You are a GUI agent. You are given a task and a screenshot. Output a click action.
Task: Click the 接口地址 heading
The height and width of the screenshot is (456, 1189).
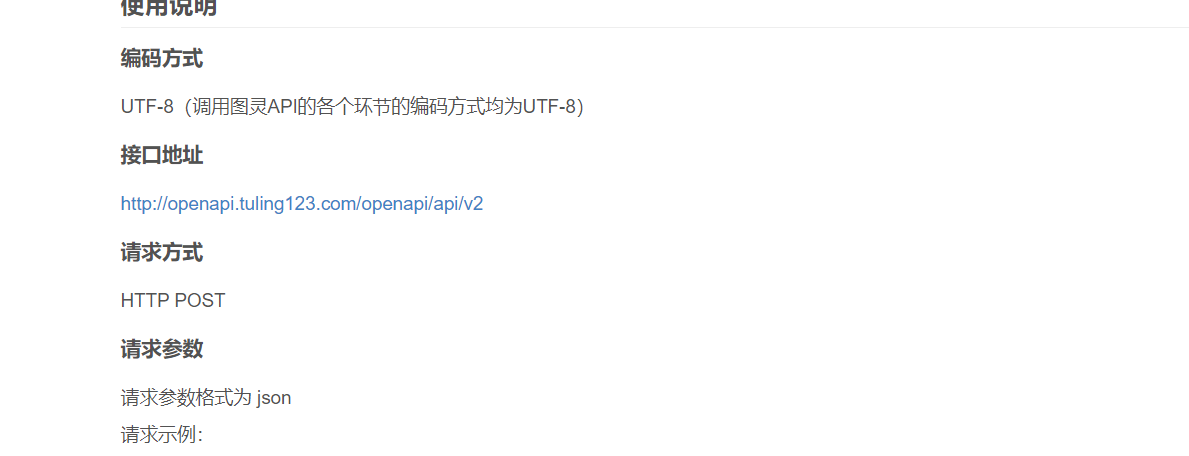[162, 156]
